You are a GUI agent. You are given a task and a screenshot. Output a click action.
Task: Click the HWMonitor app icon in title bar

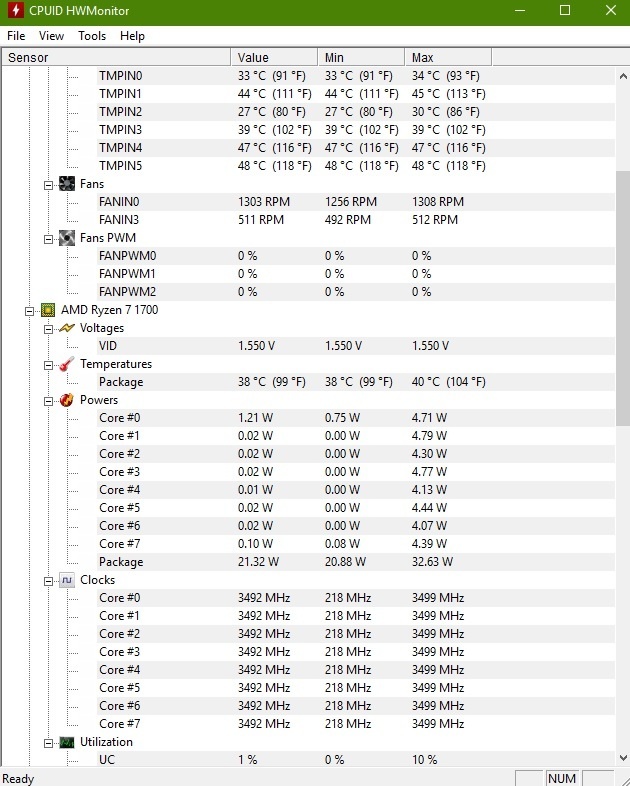(x=16, y=11)
